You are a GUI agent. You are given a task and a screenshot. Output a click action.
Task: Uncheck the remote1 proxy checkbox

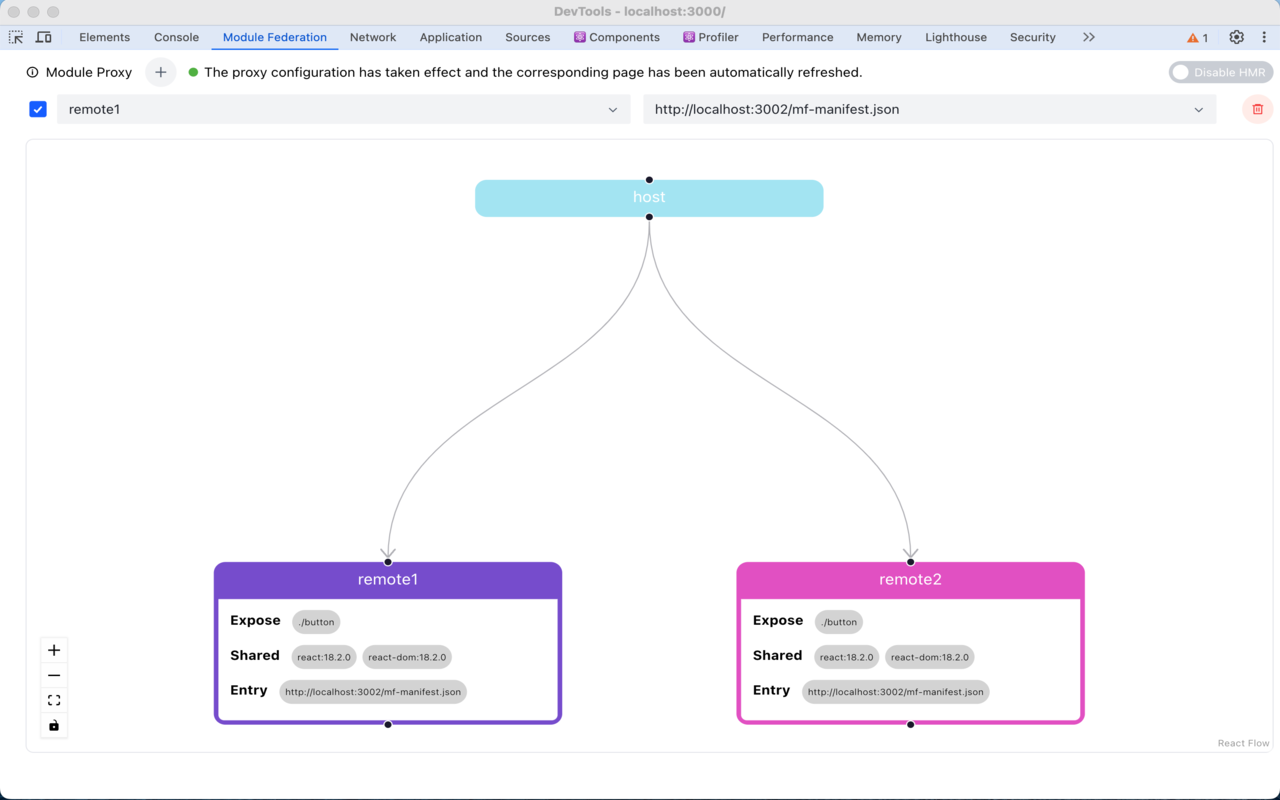[x=38, y=109]
